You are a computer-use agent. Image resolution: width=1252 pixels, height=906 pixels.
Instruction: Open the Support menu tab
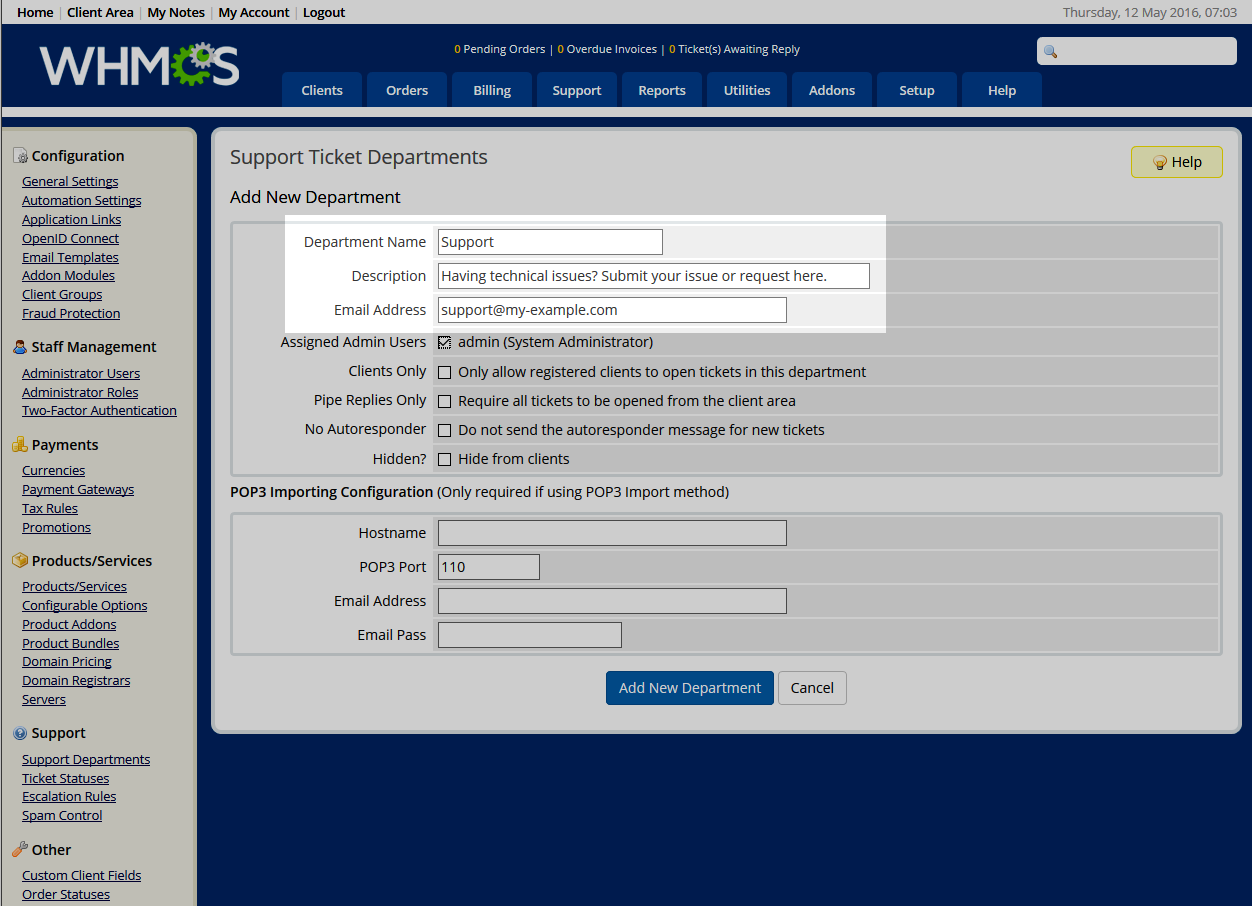coord(577,90)
